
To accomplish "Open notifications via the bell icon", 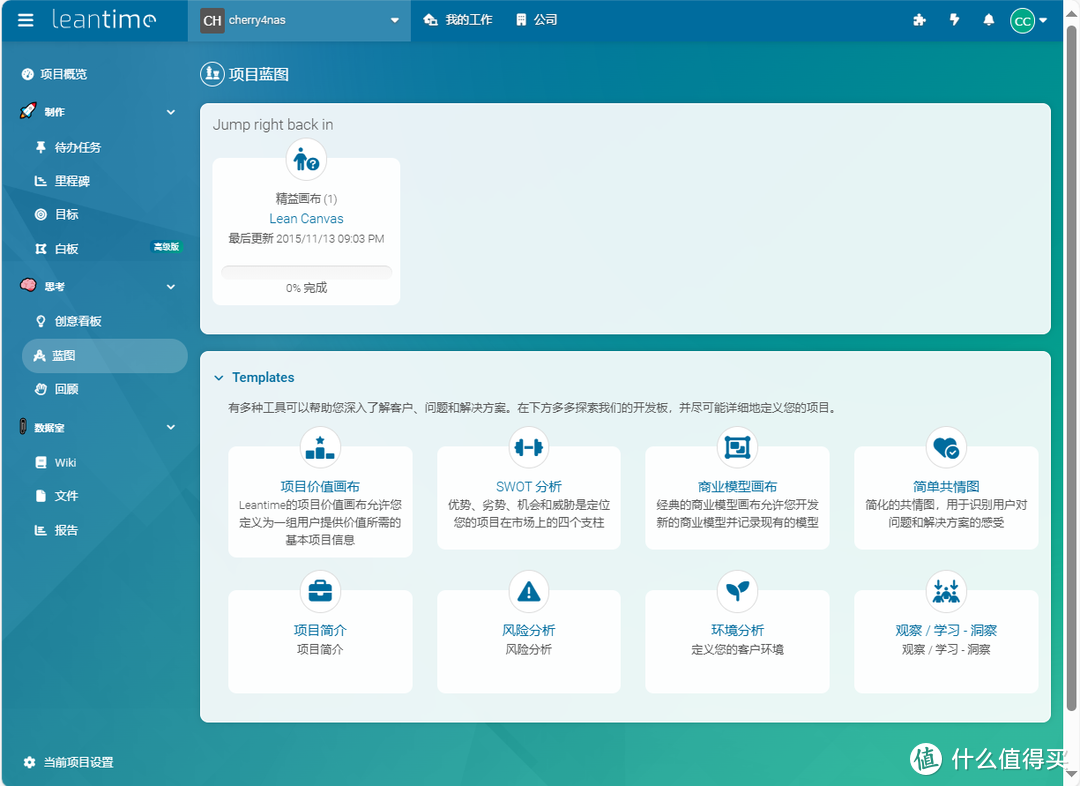I will (990, 19).
